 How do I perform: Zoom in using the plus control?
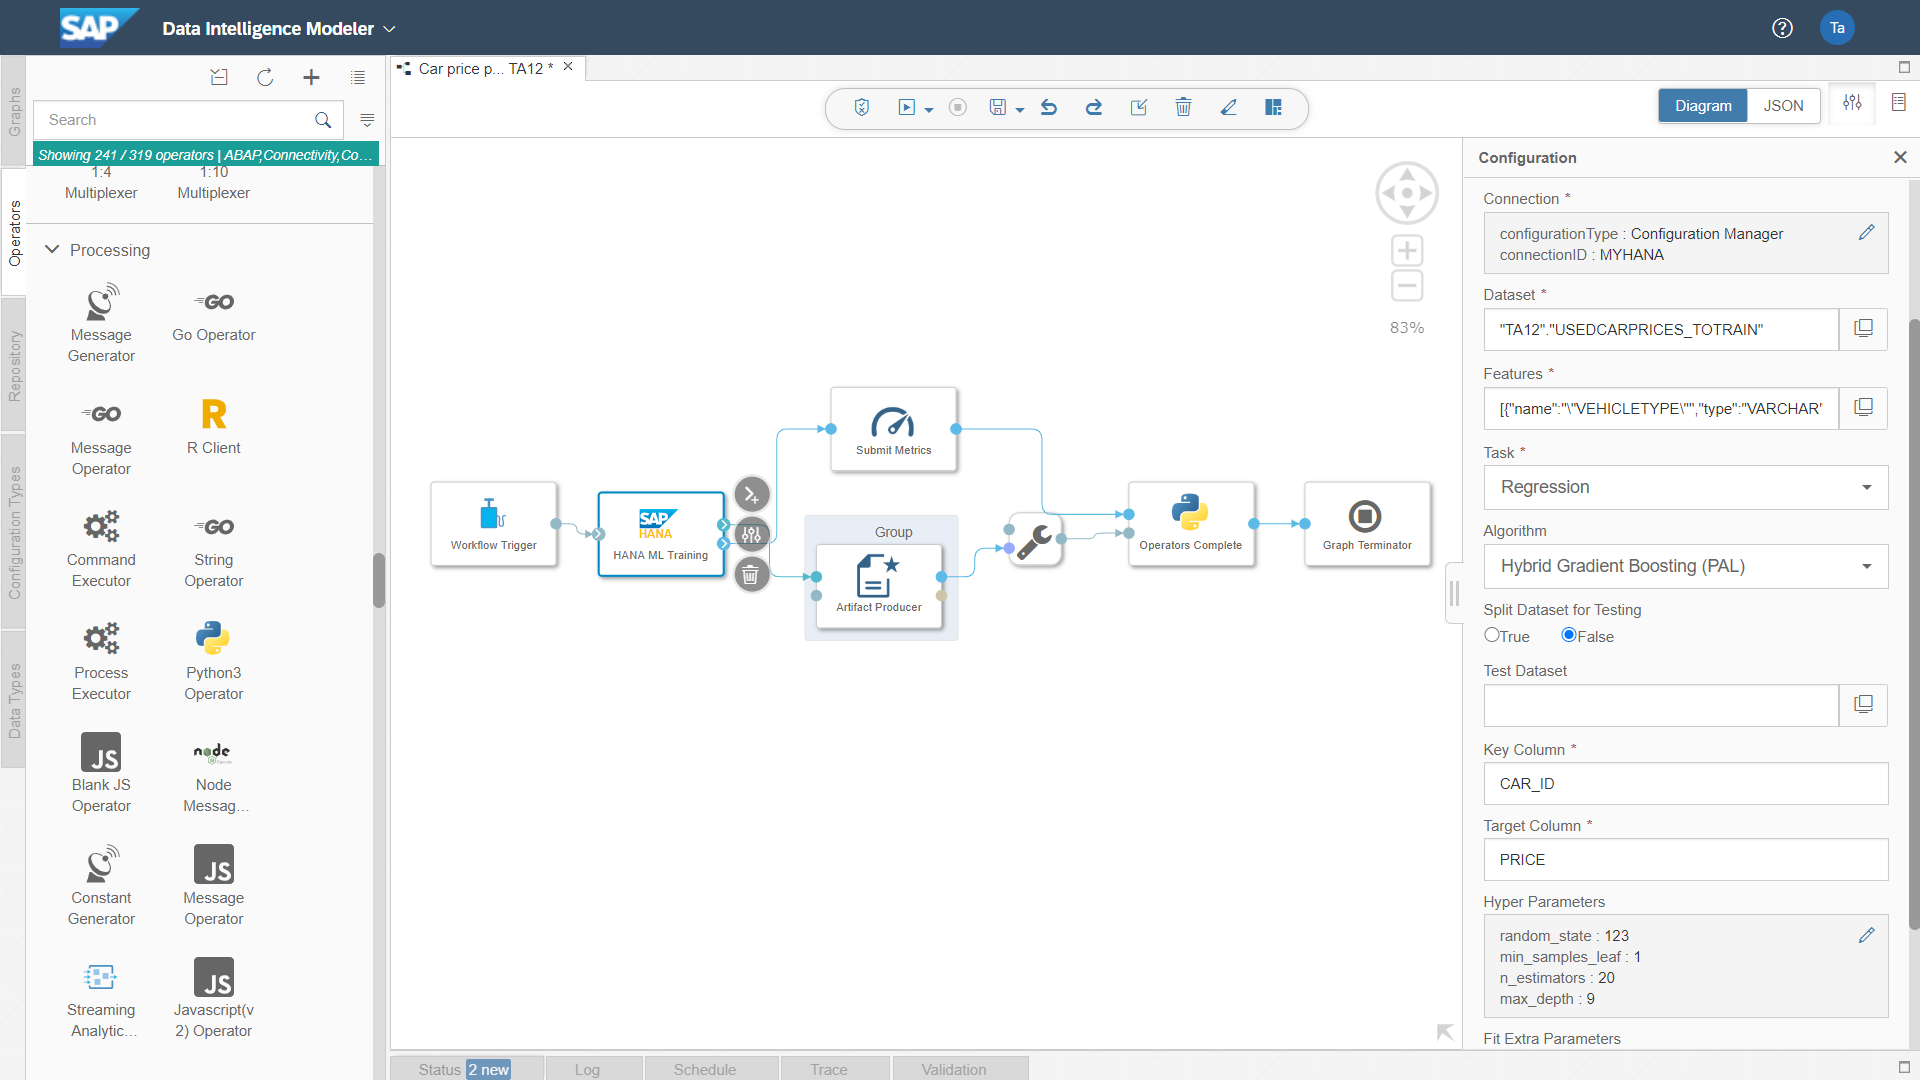pyautogui.click(x=1407, y=250)
